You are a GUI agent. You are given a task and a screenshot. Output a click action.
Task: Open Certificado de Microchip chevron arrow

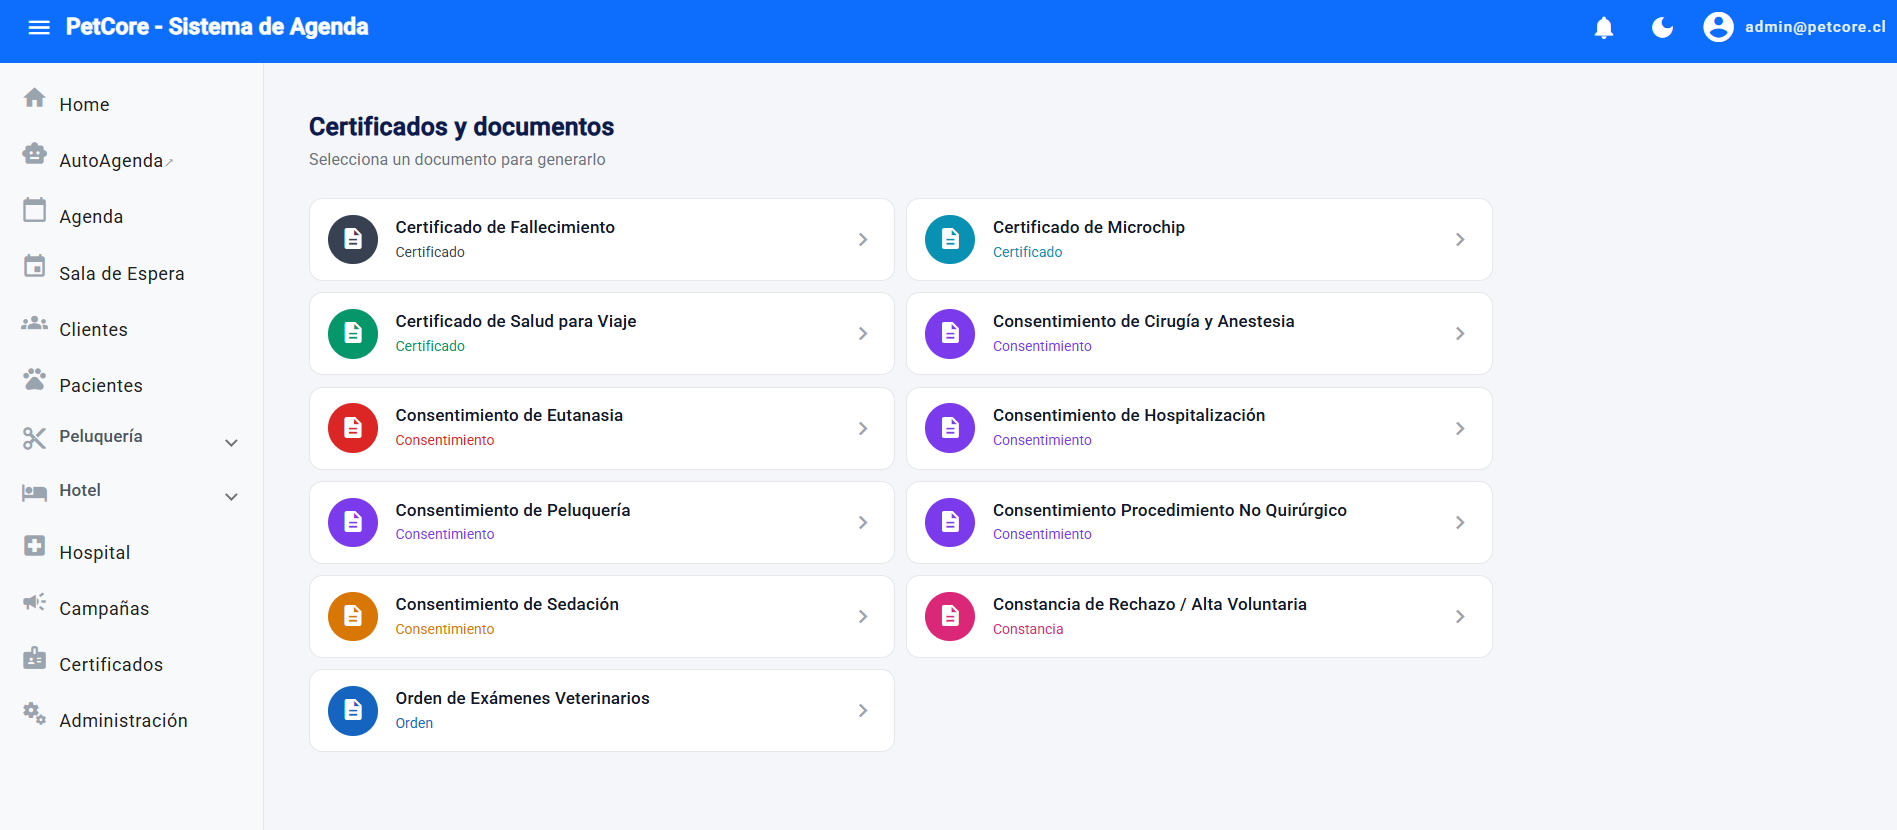click(1460, 239)
